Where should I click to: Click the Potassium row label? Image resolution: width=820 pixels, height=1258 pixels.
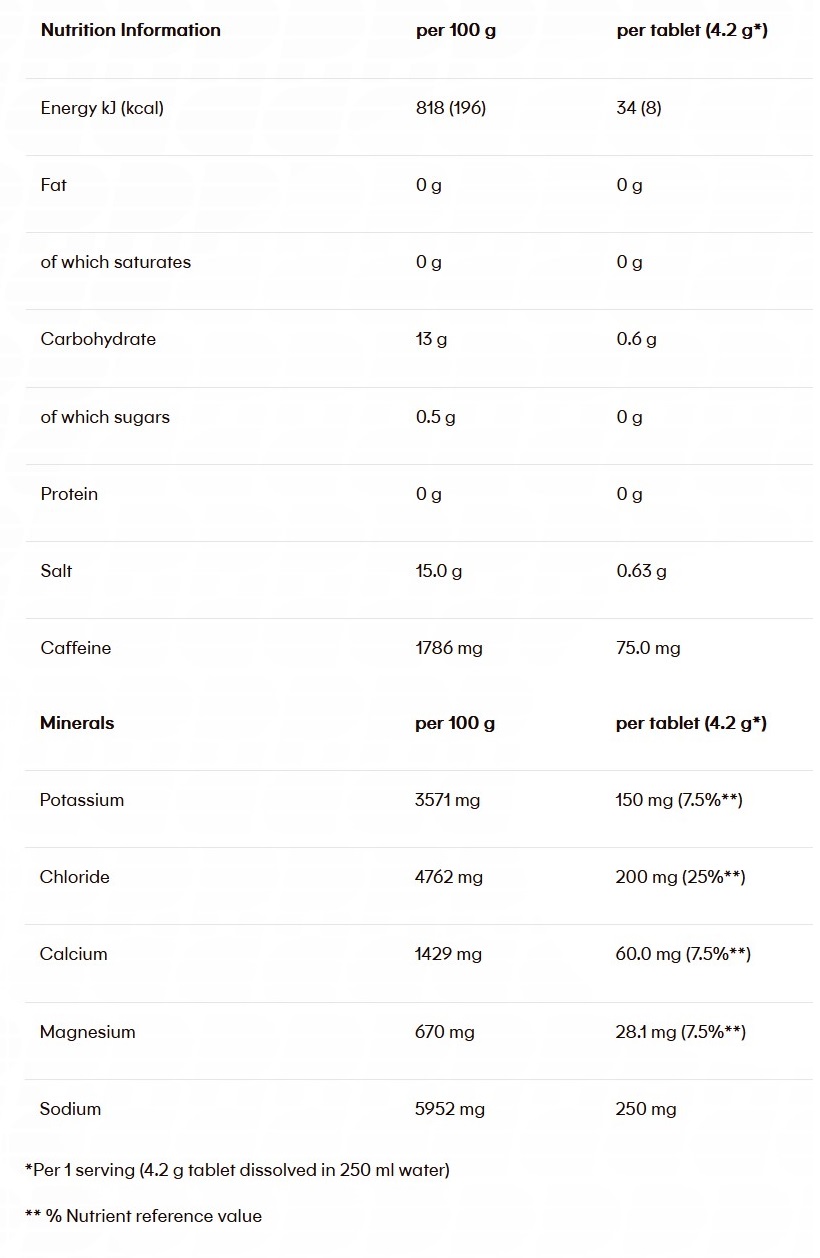[x=82, y=800]
